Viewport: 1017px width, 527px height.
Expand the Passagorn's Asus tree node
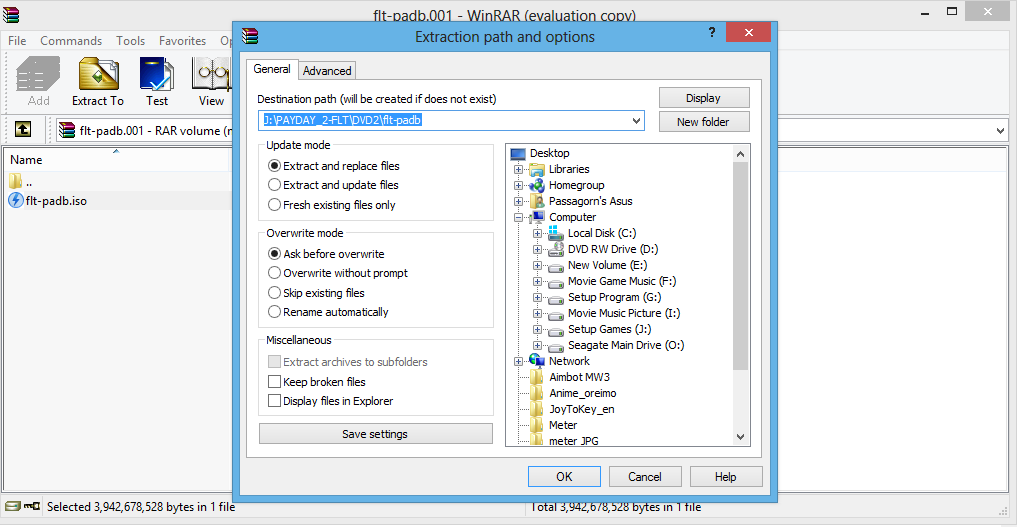click(x=518, y=201)
